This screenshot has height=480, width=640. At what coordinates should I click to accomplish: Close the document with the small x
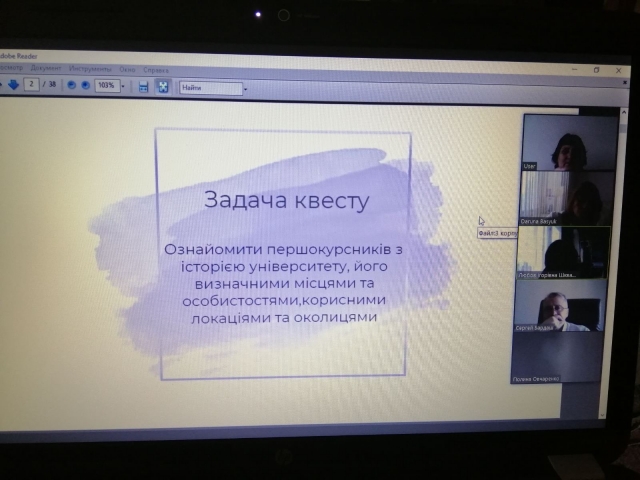(x=624, y=82)
